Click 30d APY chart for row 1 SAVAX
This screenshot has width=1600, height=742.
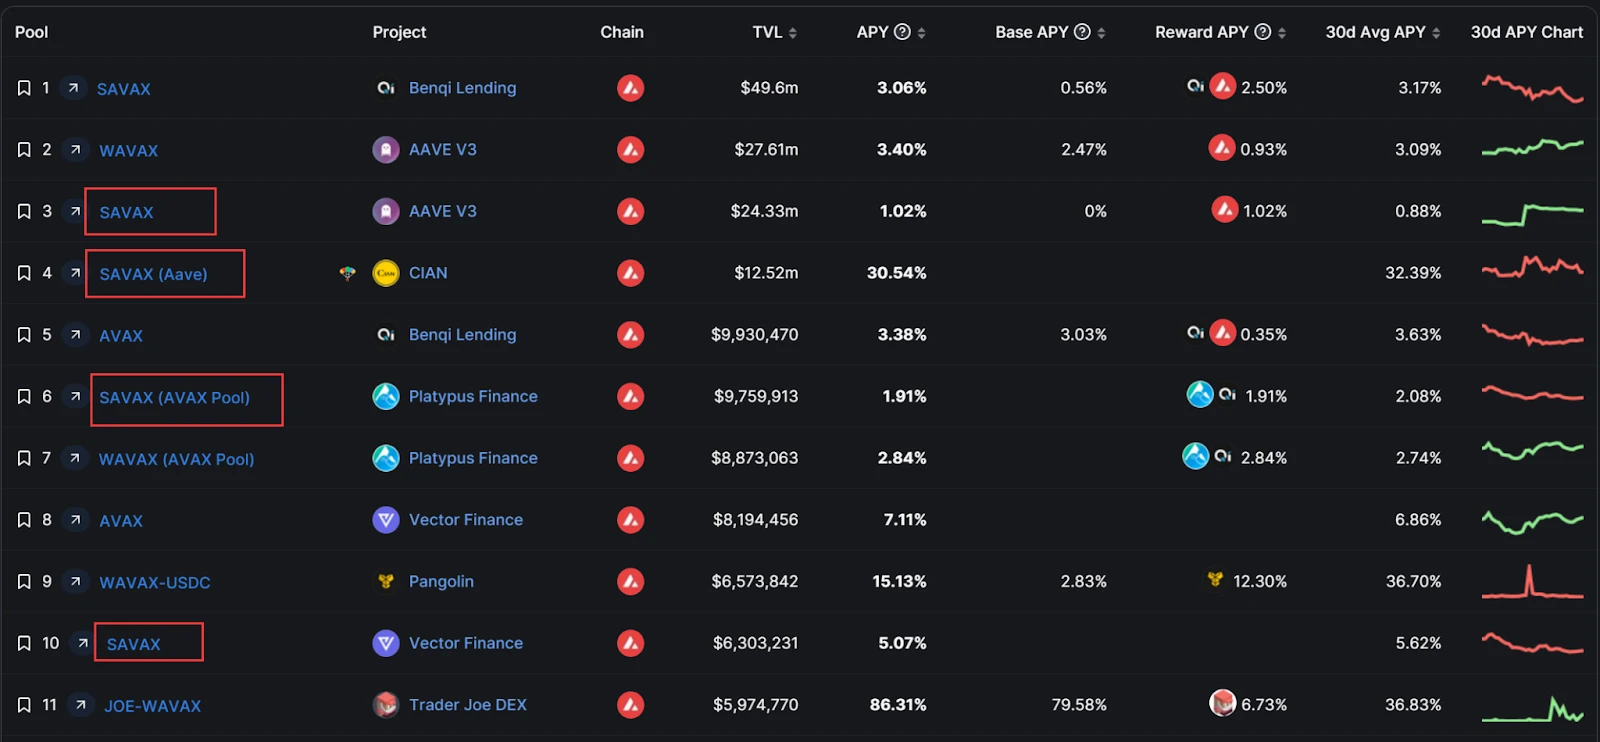1532,88
